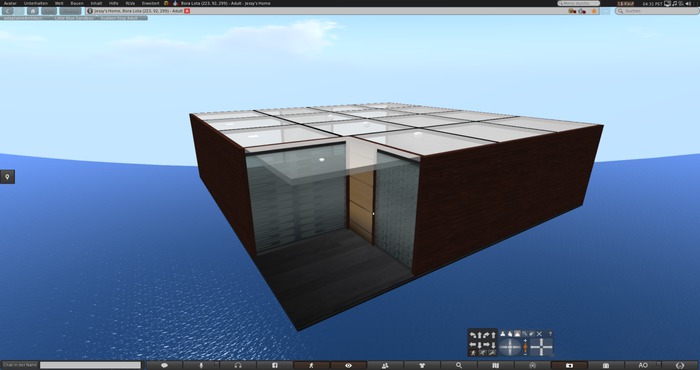Click the camera pan cross control
Image resolution: width=700 pixels, height=370 pixels.
[542, 347]
